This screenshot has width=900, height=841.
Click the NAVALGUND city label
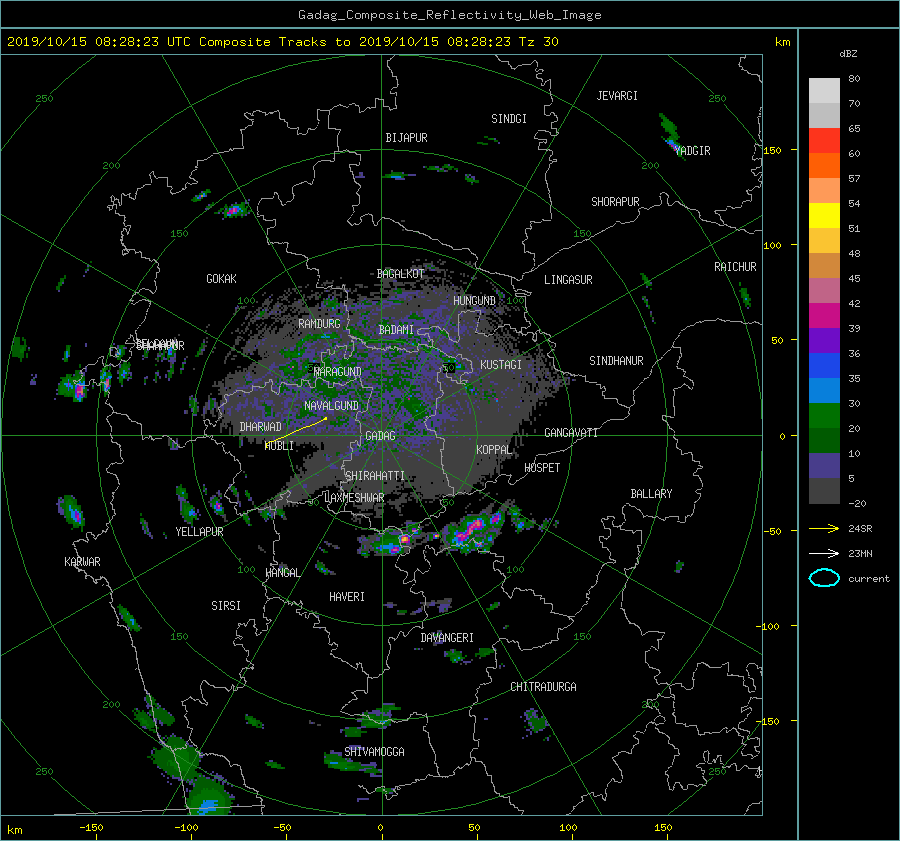[x=331, y=406]
